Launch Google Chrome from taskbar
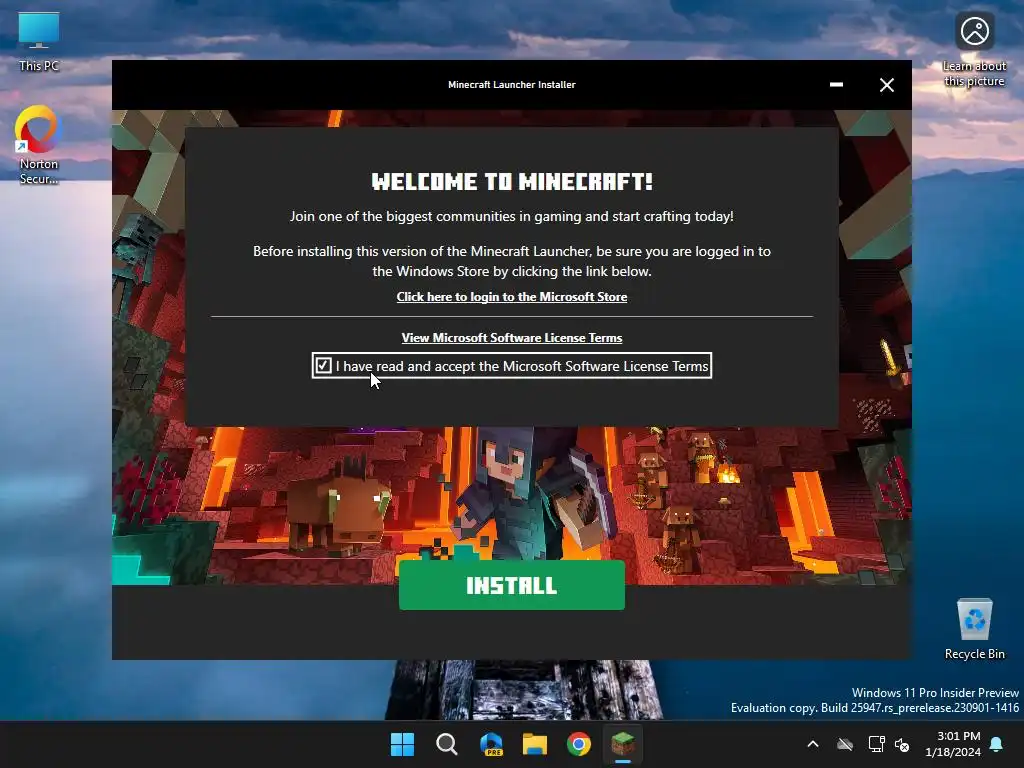Viewport: 1024px width, 768px height. click(579, 744)
